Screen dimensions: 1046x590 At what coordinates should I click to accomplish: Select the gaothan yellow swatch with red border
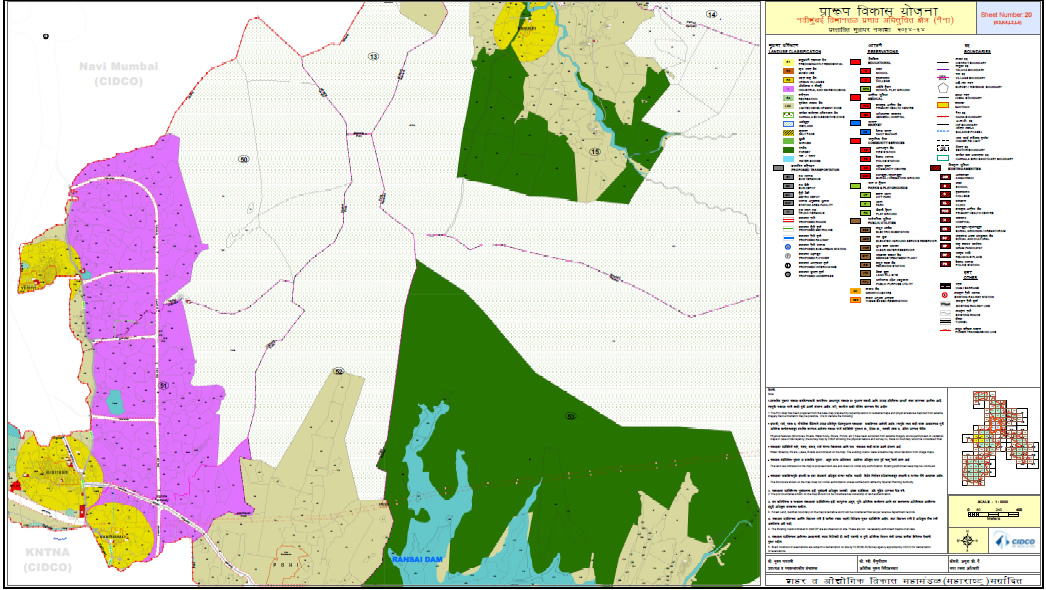(943, 105)
